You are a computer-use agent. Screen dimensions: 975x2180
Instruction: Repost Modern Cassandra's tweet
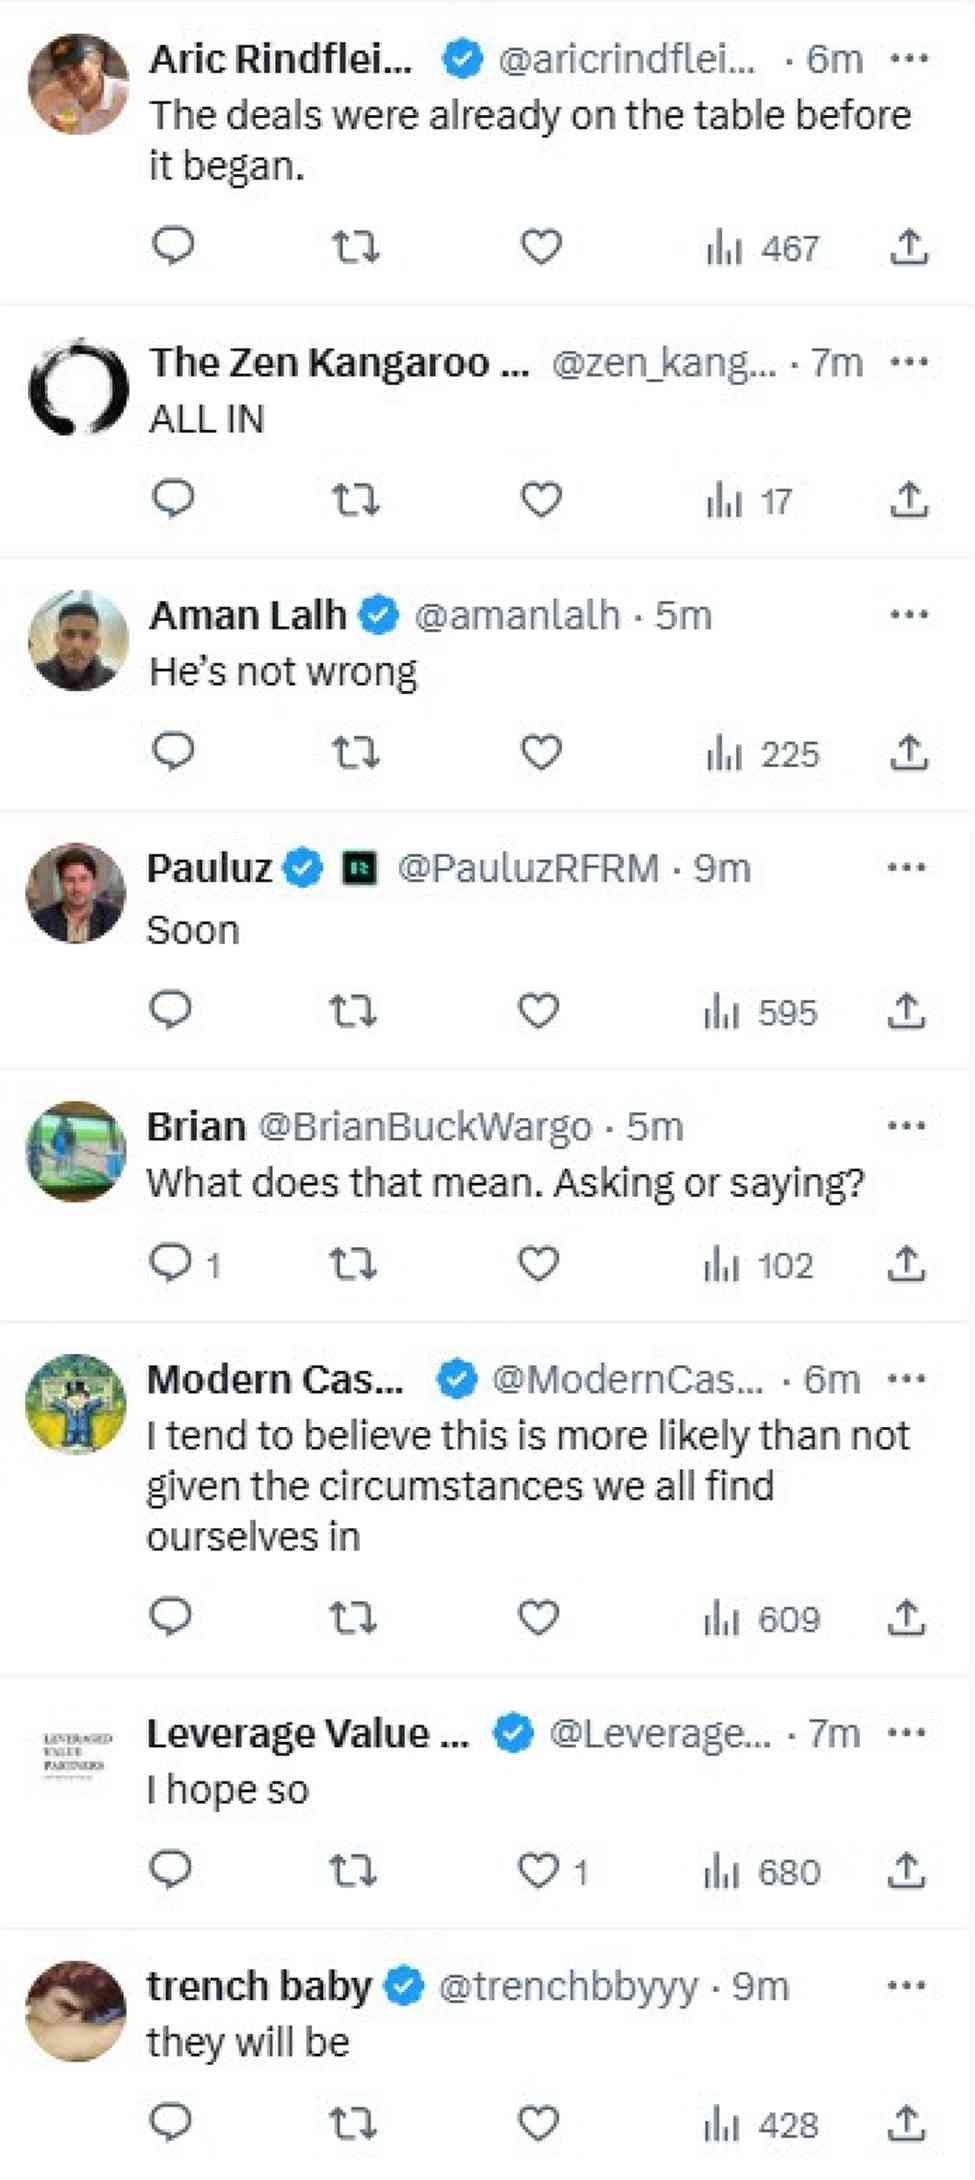coord(353,1617)
